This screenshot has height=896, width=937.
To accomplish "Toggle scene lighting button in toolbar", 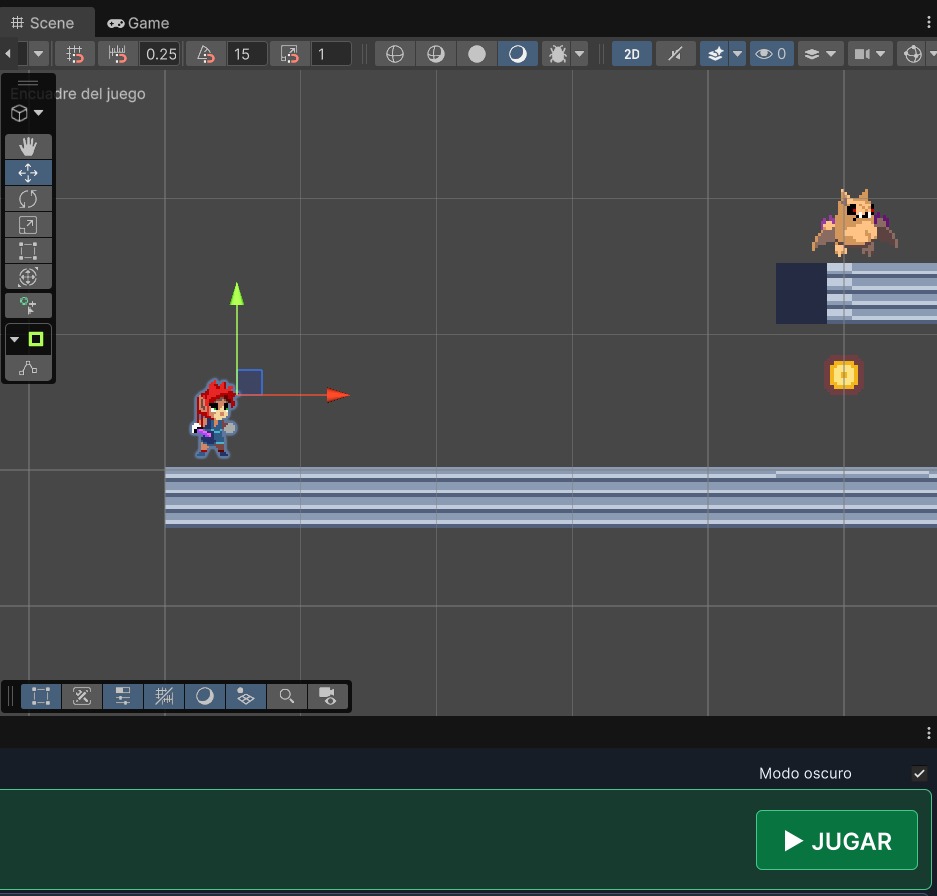I will point(518,54).
